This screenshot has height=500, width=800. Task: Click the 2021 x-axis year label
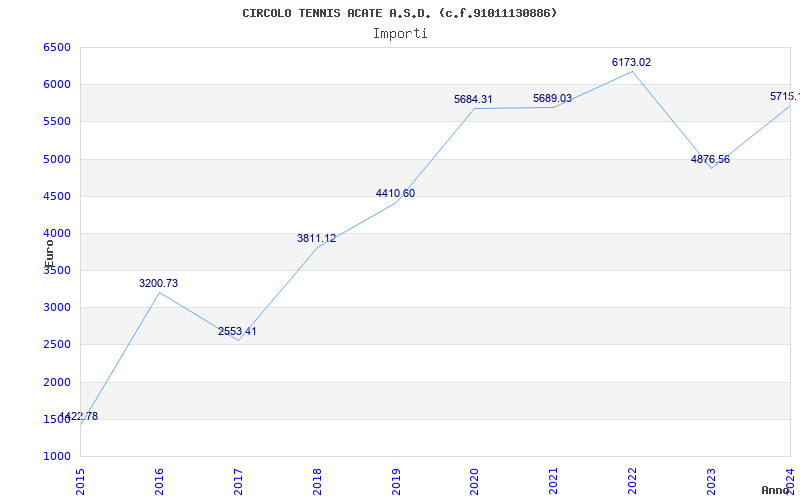(x=554, y=482)
